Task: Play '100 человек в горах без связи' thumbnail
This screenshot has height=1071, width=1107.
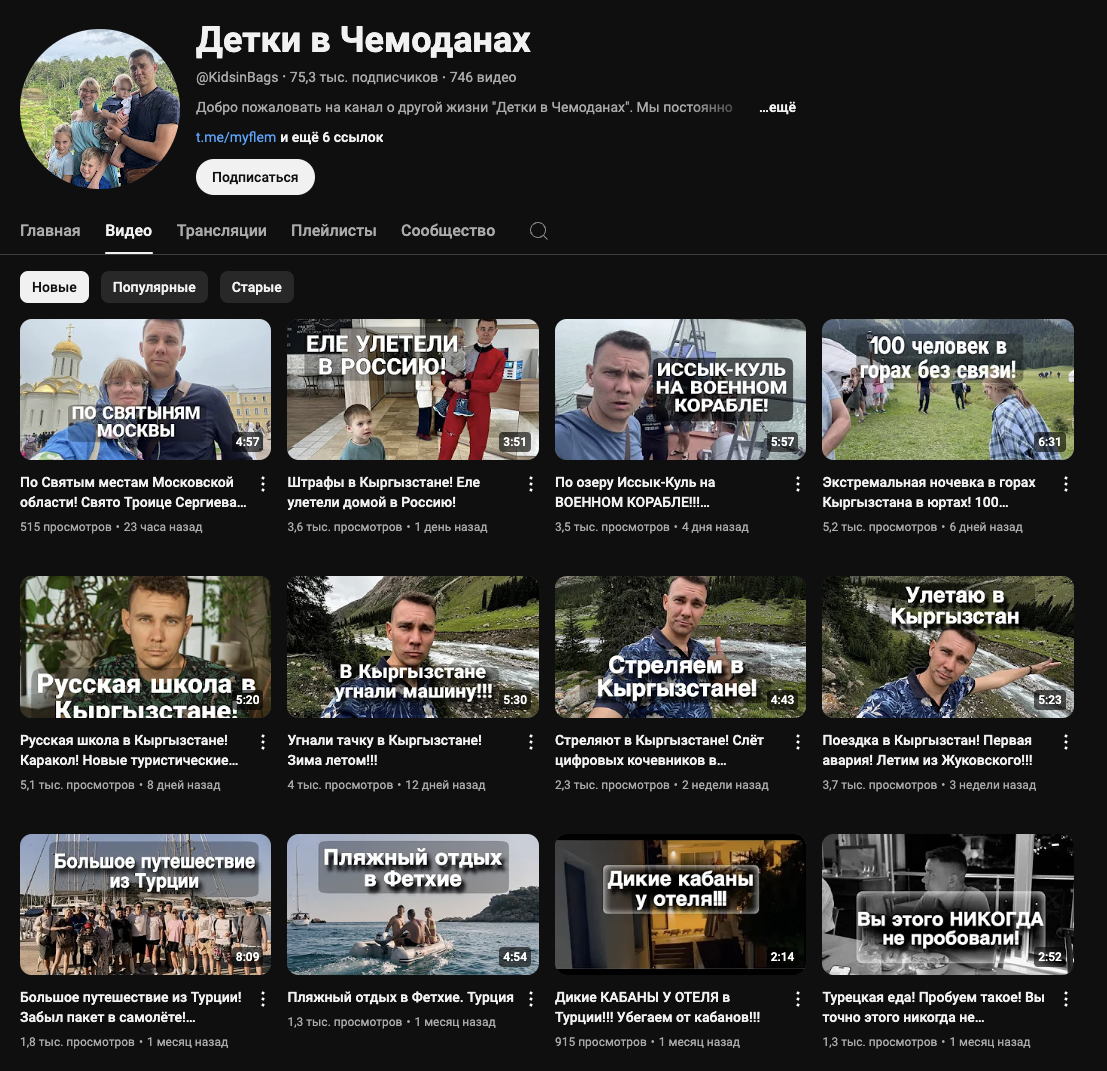Action: click(x=948, y=390)
